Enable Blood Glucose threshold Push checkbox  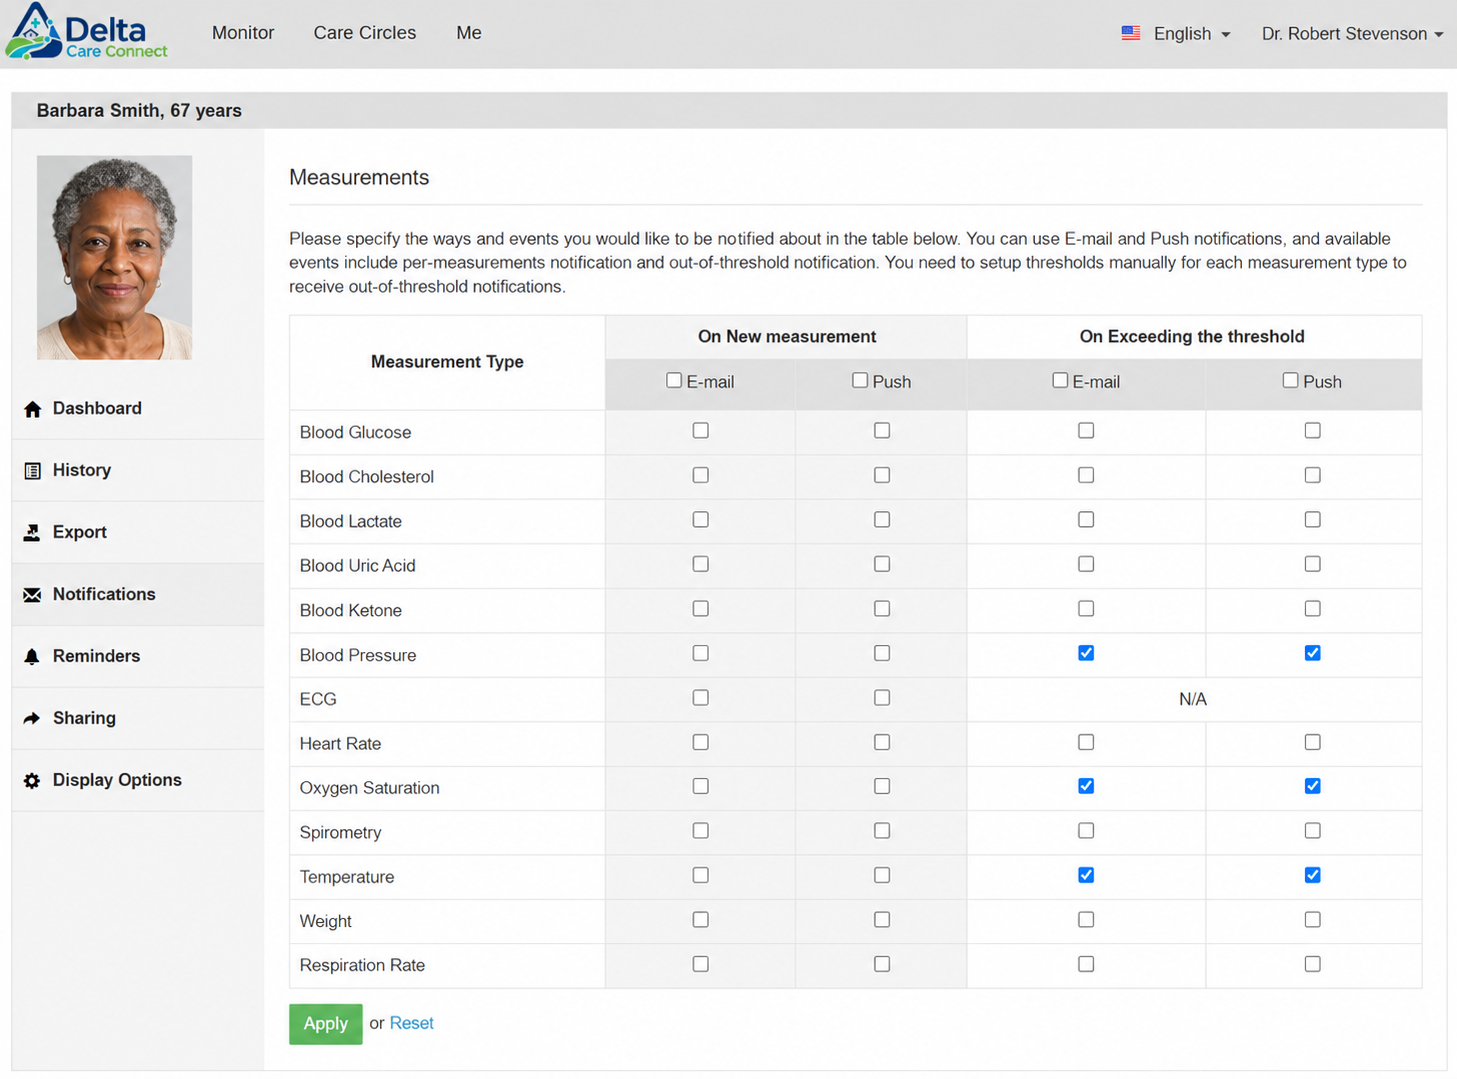click(1313, 431)
